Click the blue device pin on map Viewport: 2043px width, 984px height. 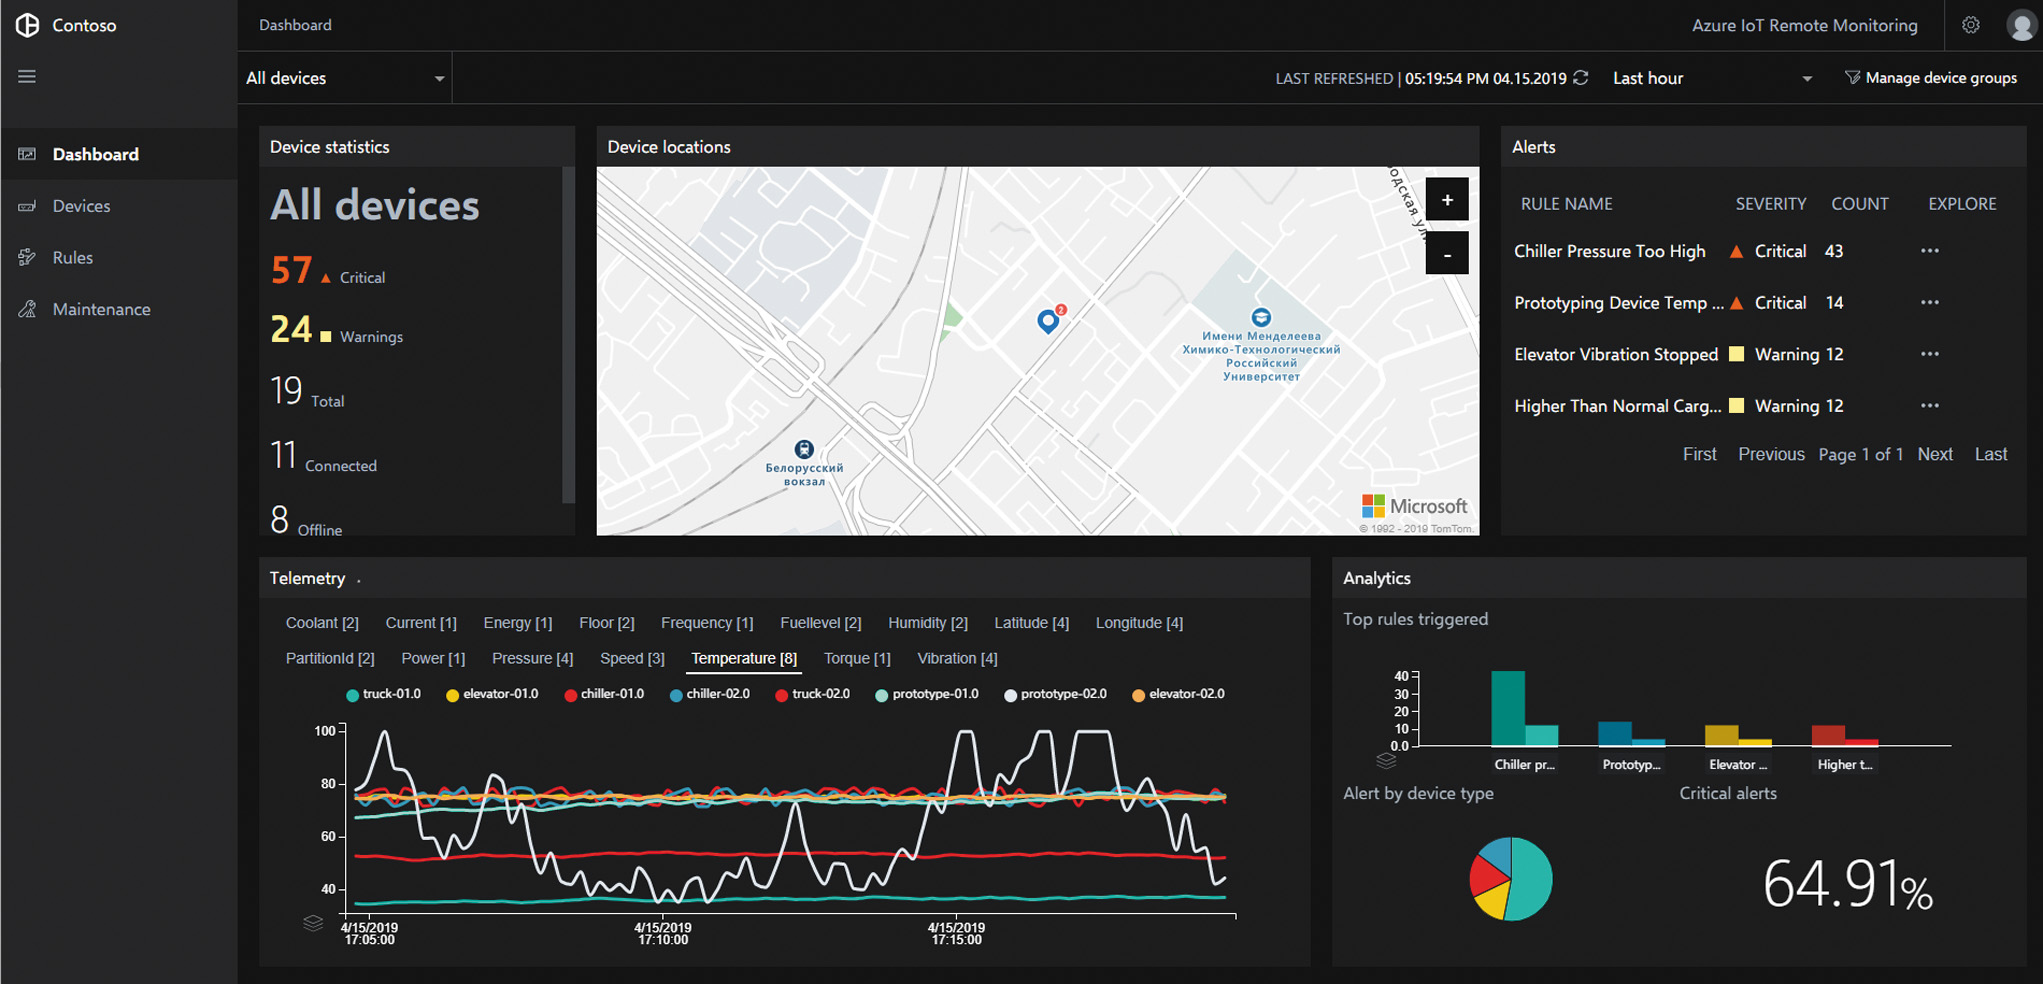point(1047,320)
